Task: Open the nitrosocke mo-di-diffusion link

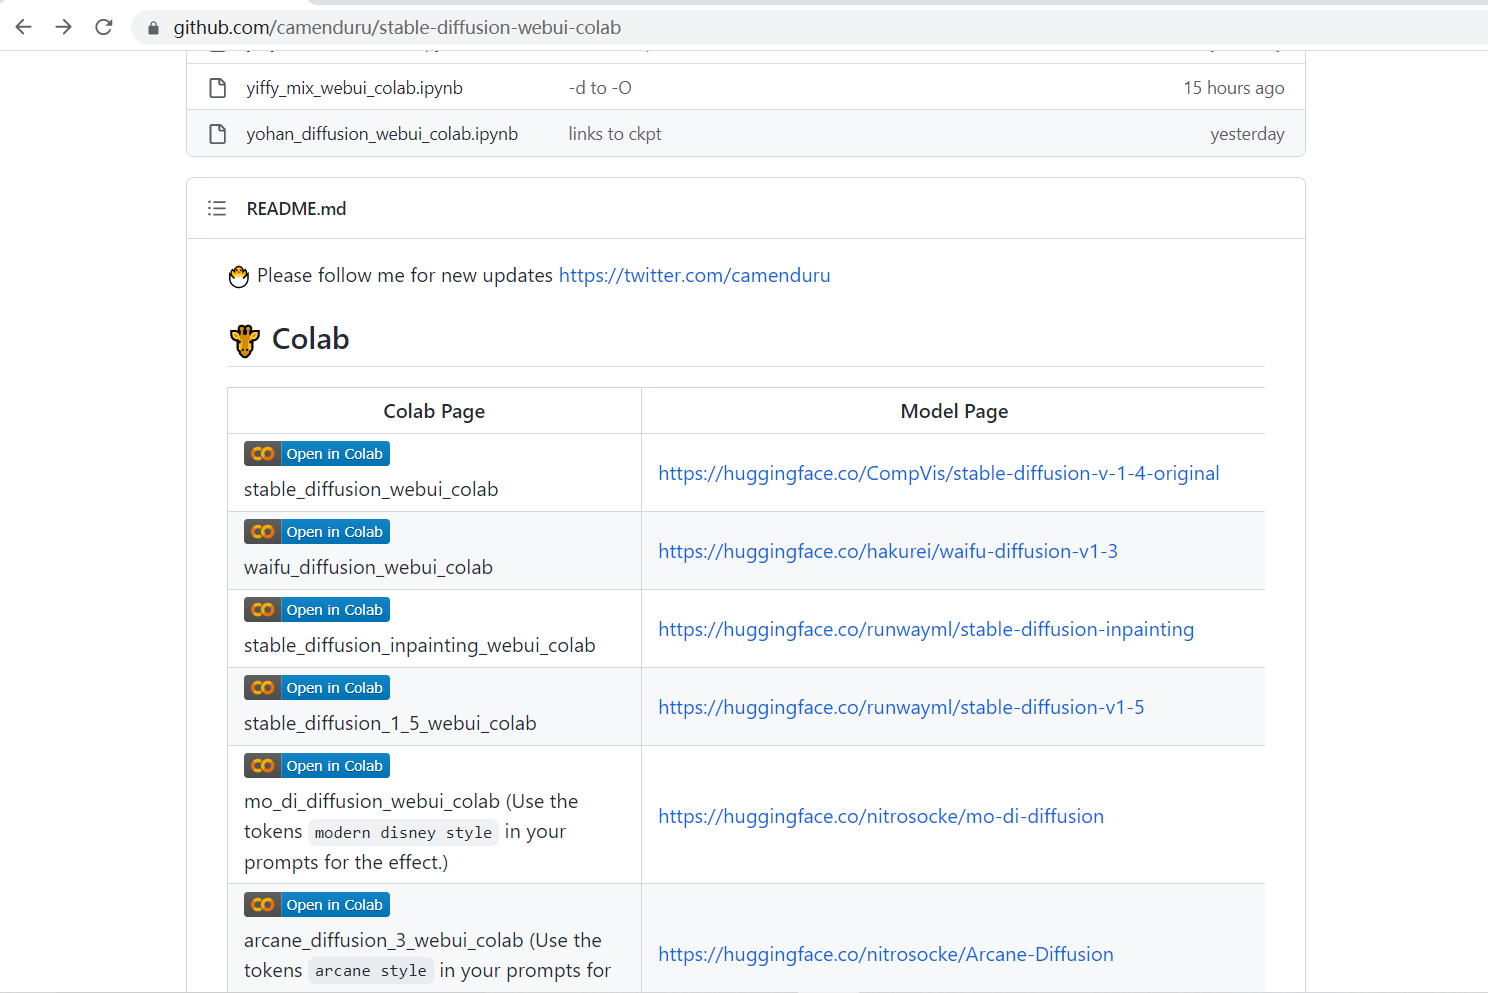Action: tap(881, 816)
